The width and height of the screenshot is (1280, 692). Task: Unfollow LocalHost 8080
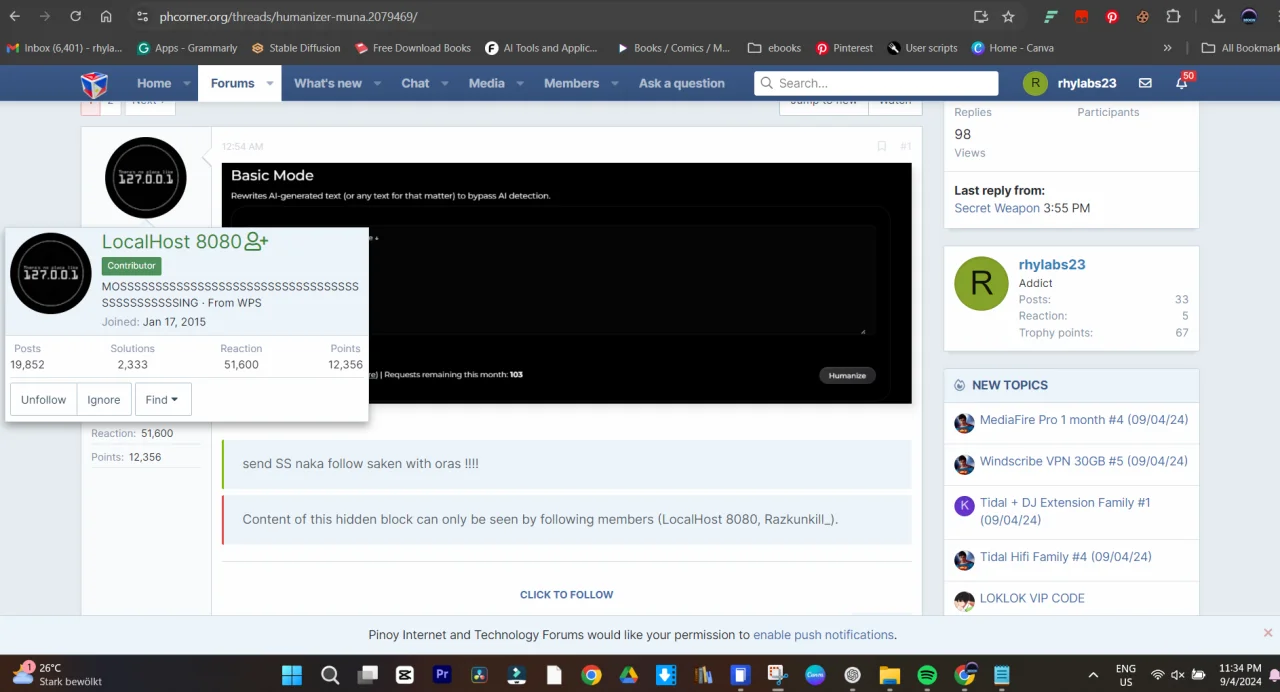43,399
